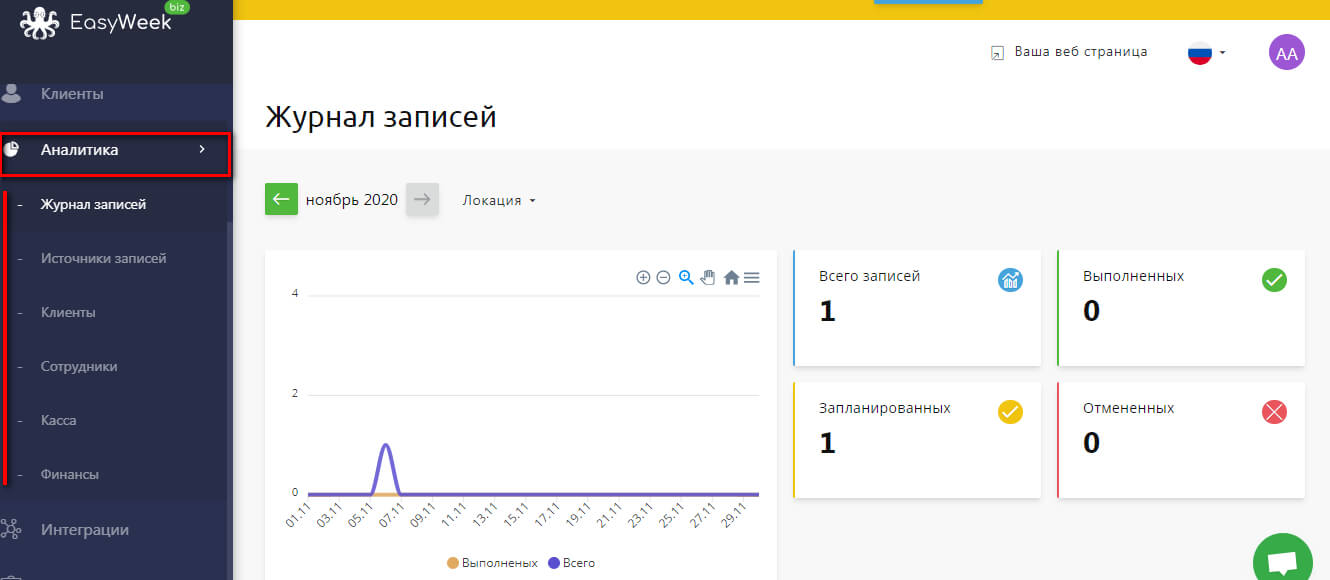Toggle the Всего series in chart legend

click(571, 563)
